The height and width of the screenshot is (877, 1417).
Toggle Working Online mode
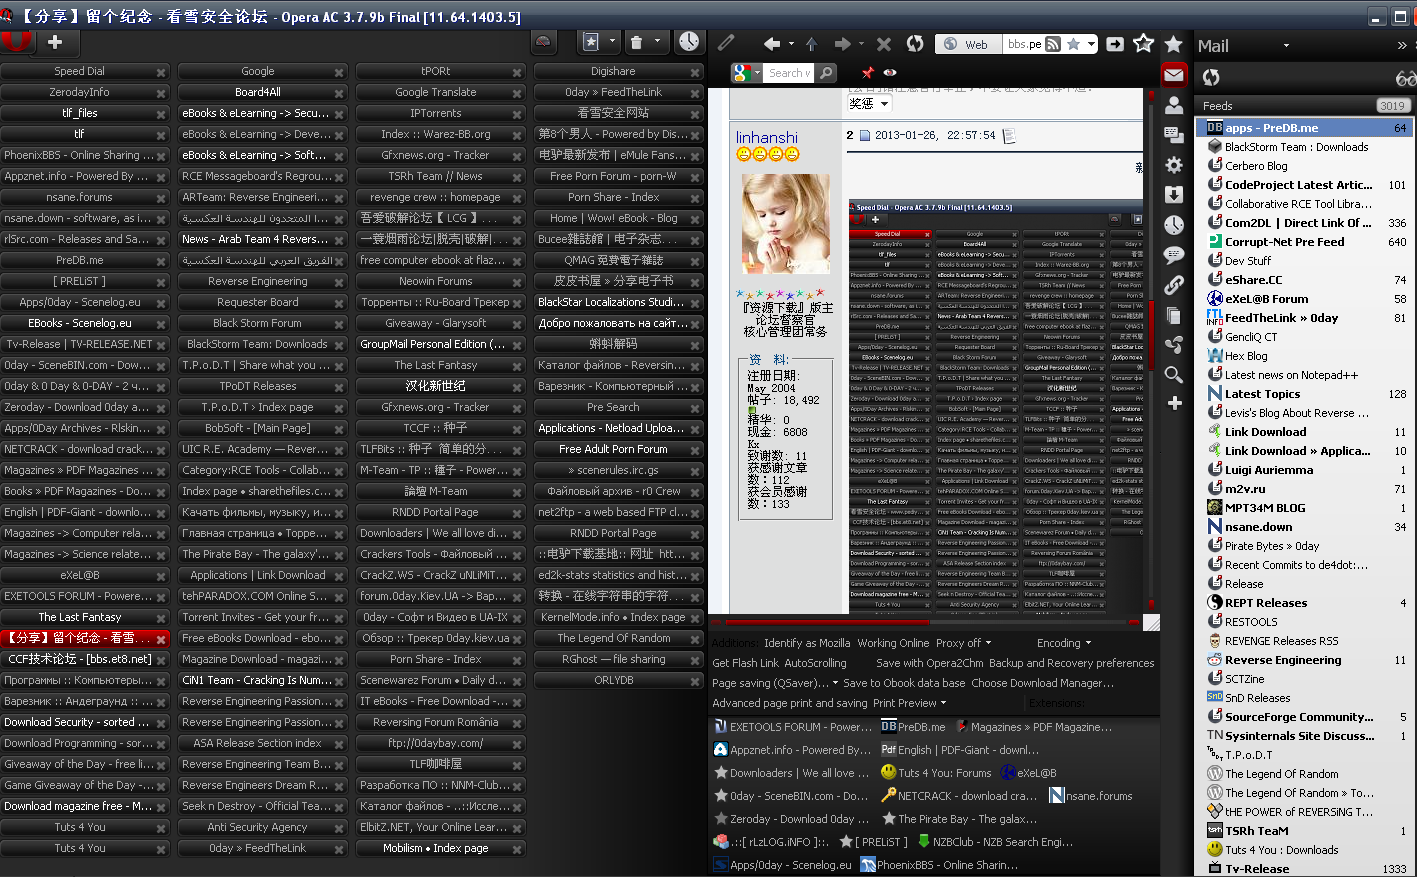click(x=893, y=643)
